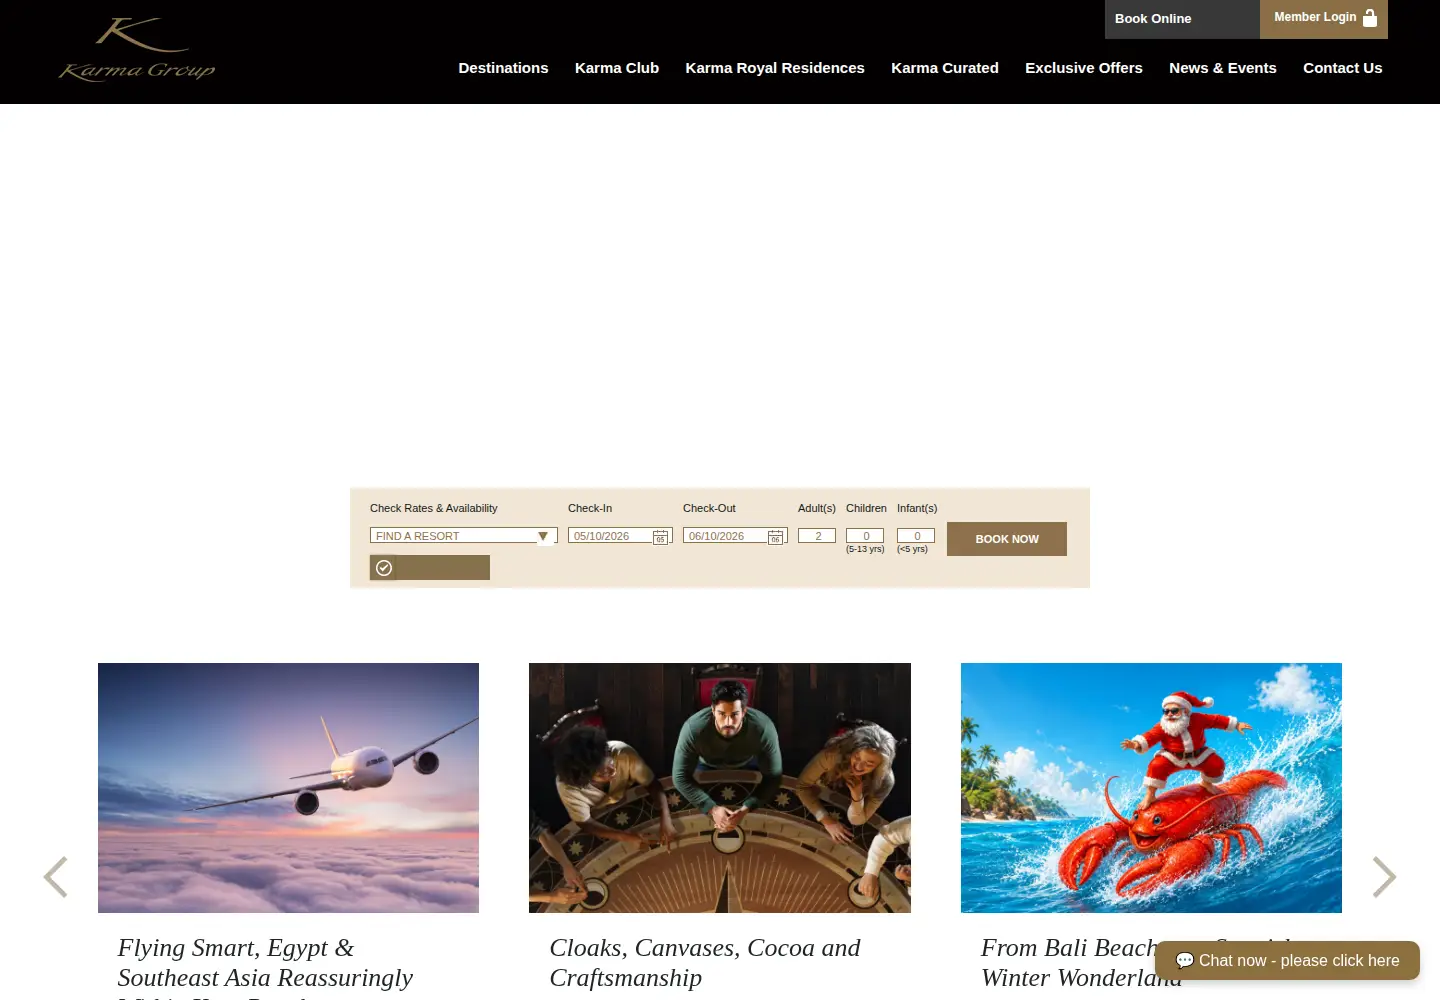
Task: Go to the previous carousel slide arrow
Action: point(56,877)
